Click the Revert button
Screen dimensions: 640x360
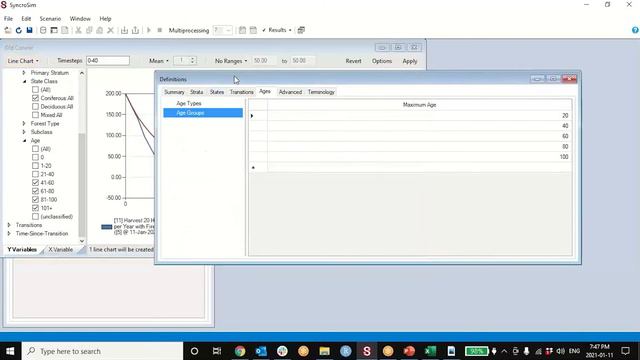353,61
